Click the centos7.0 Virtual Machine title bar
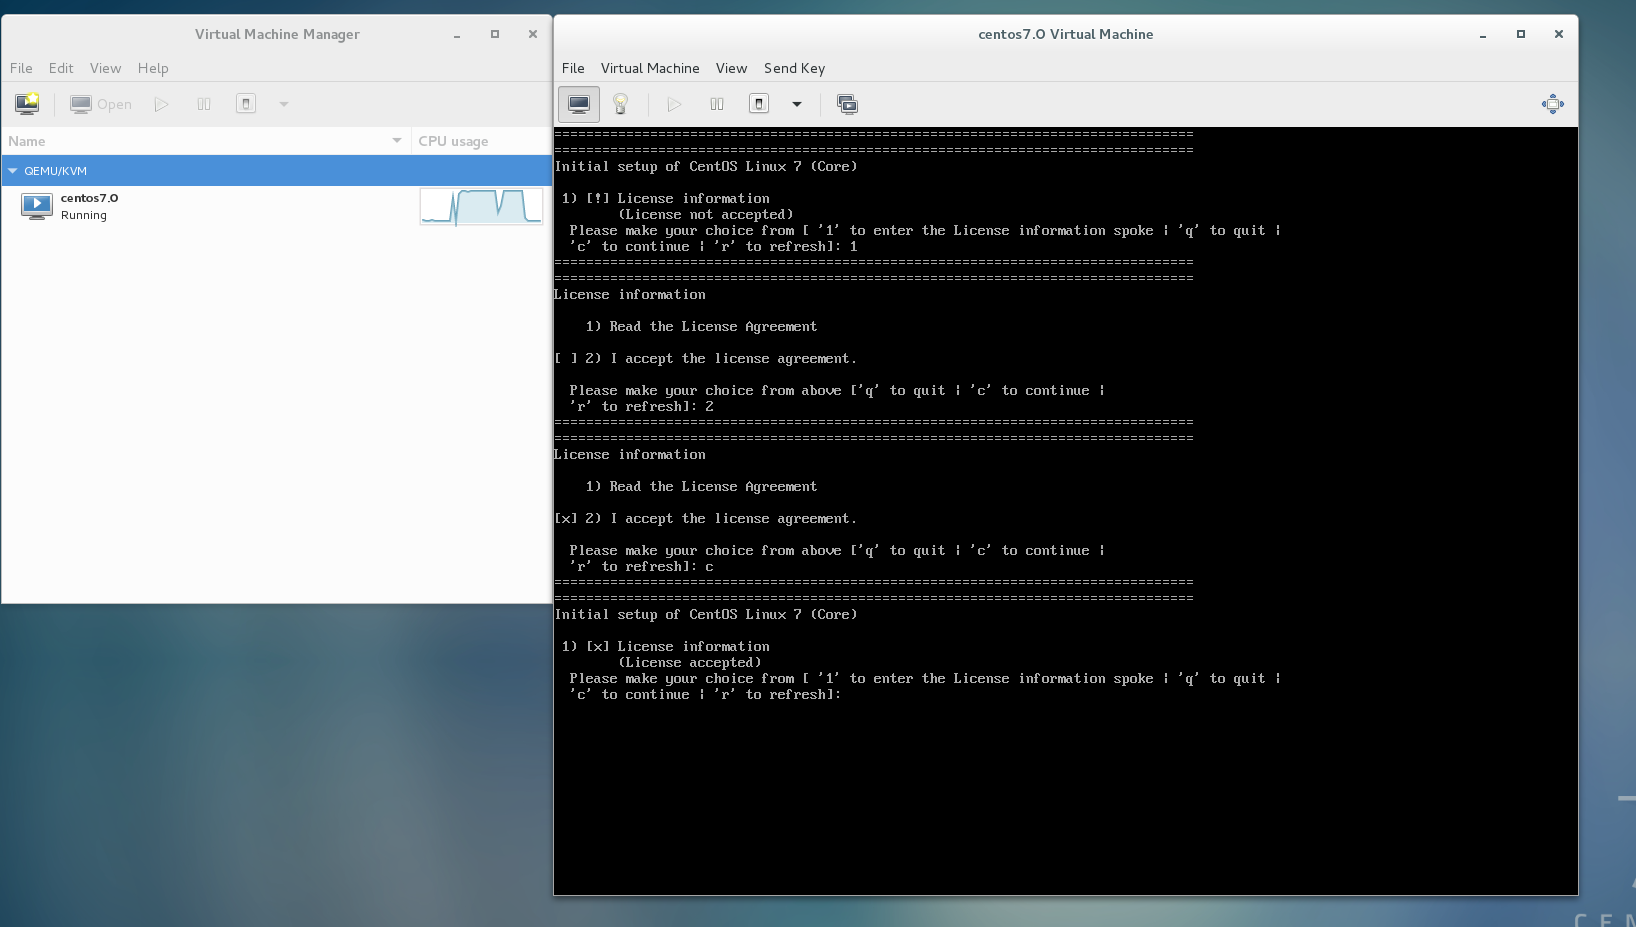The width and height of the screenshot is (1636, 927). (x=1066, y=34)
